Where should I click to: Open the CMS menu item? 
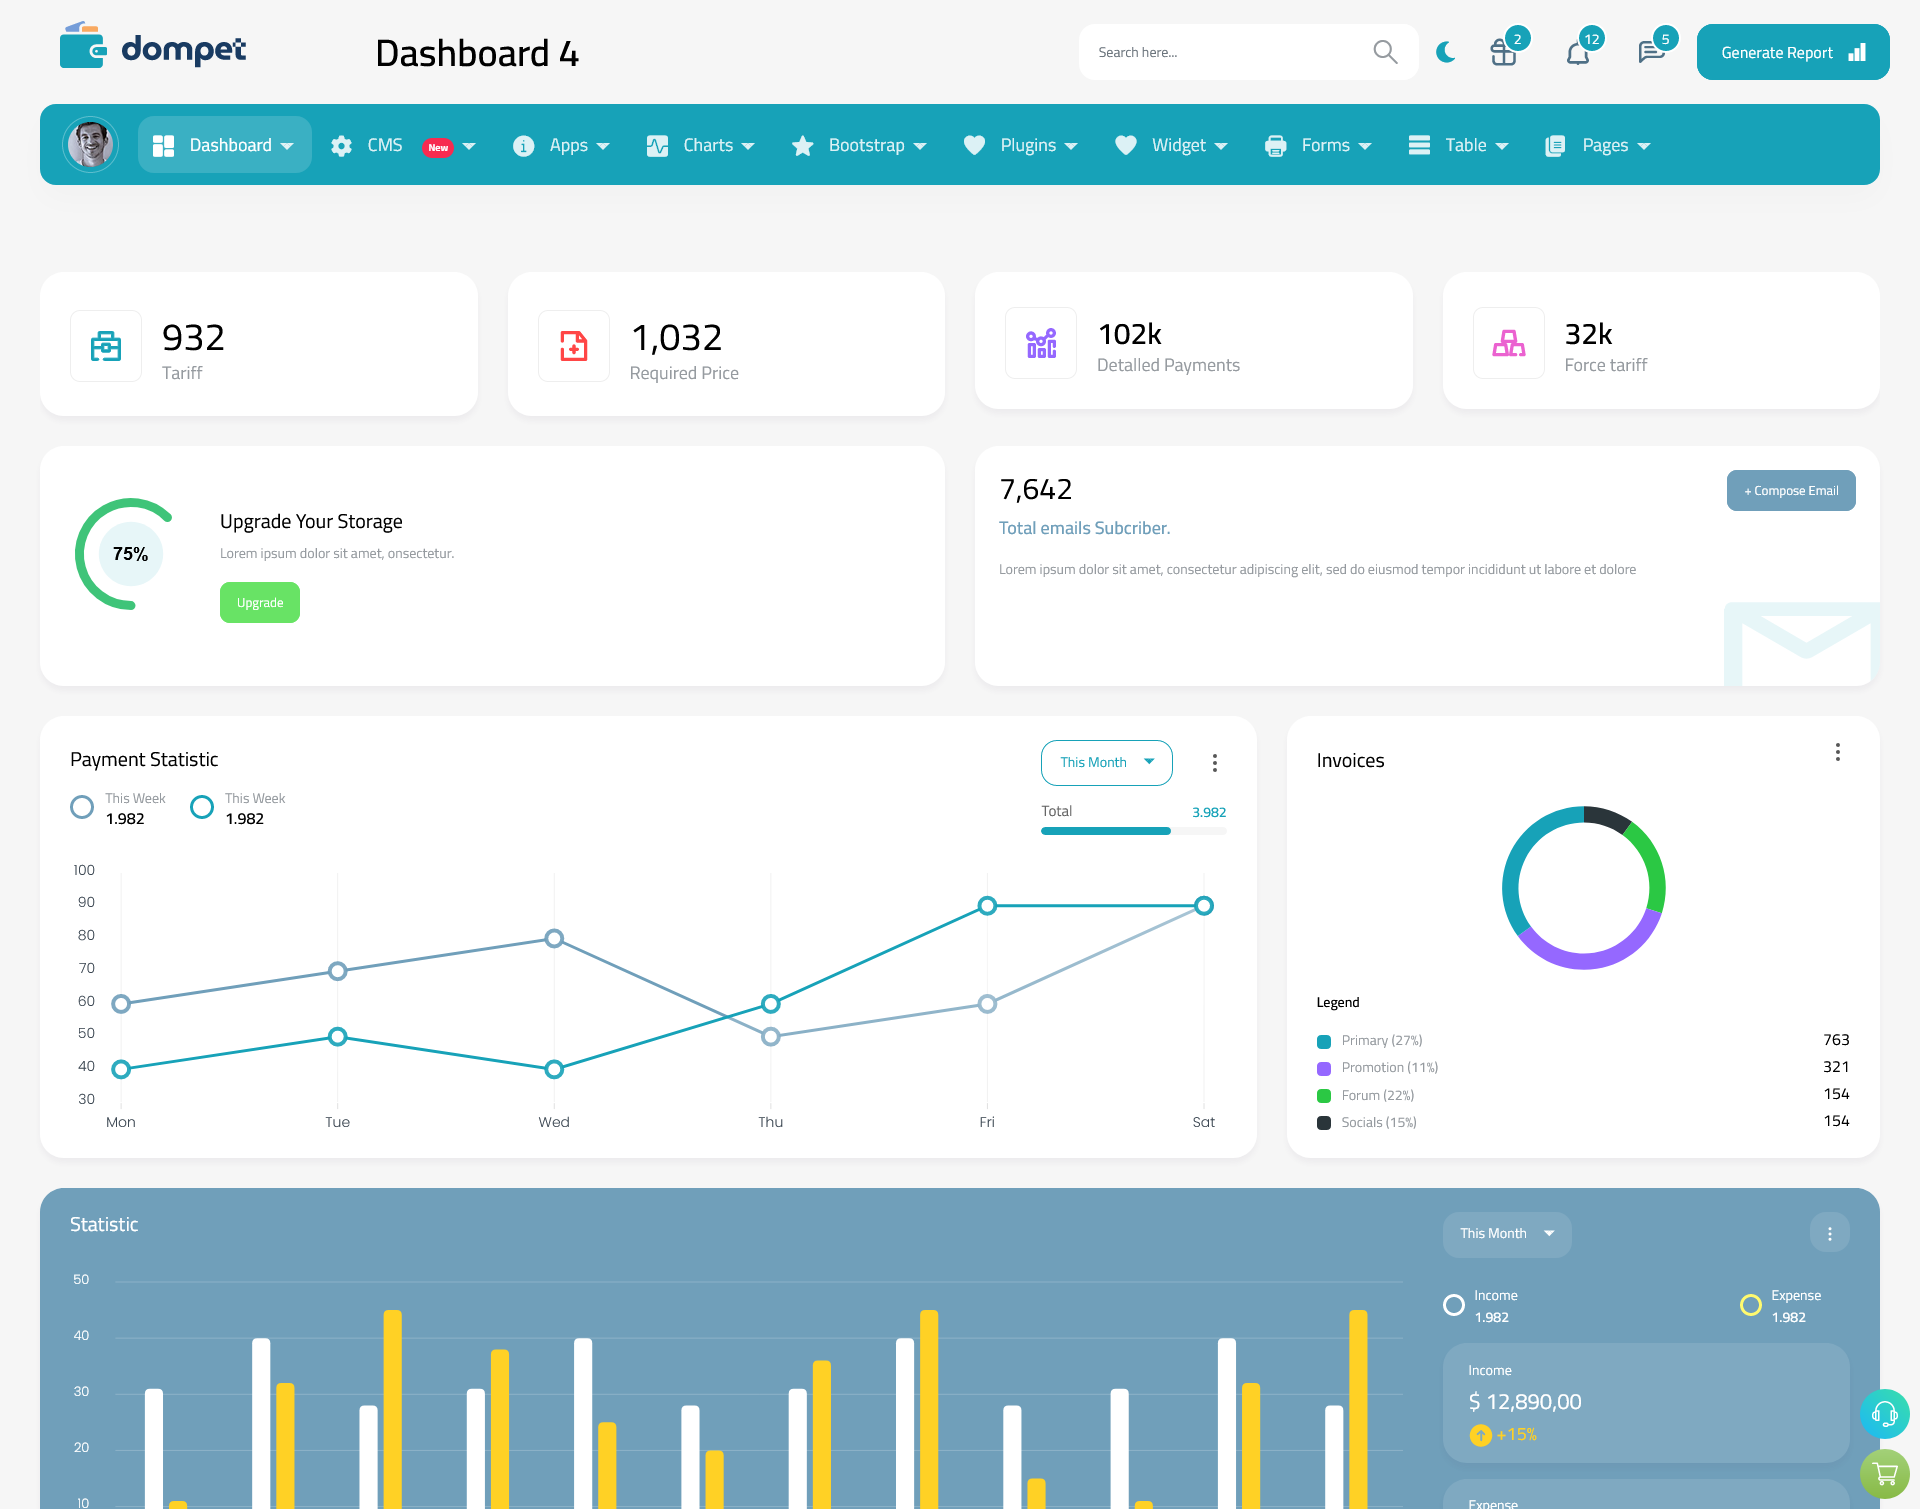[x=402, y=143]
